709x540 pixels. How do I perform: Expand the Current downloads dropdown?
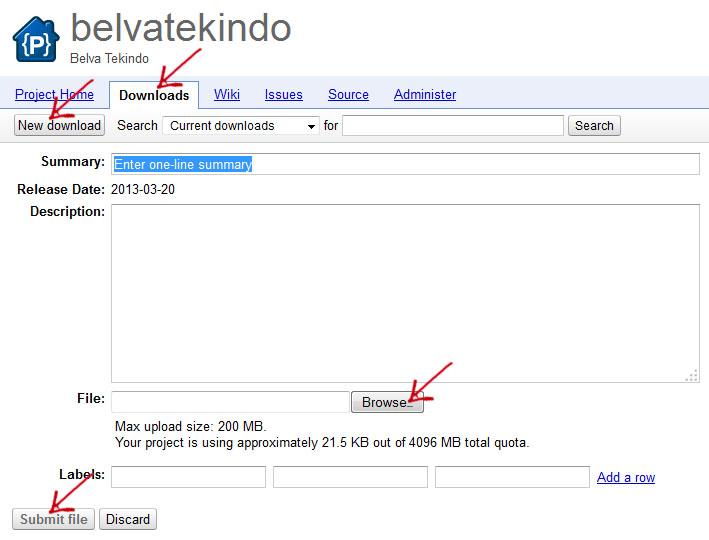pos(241,126)
